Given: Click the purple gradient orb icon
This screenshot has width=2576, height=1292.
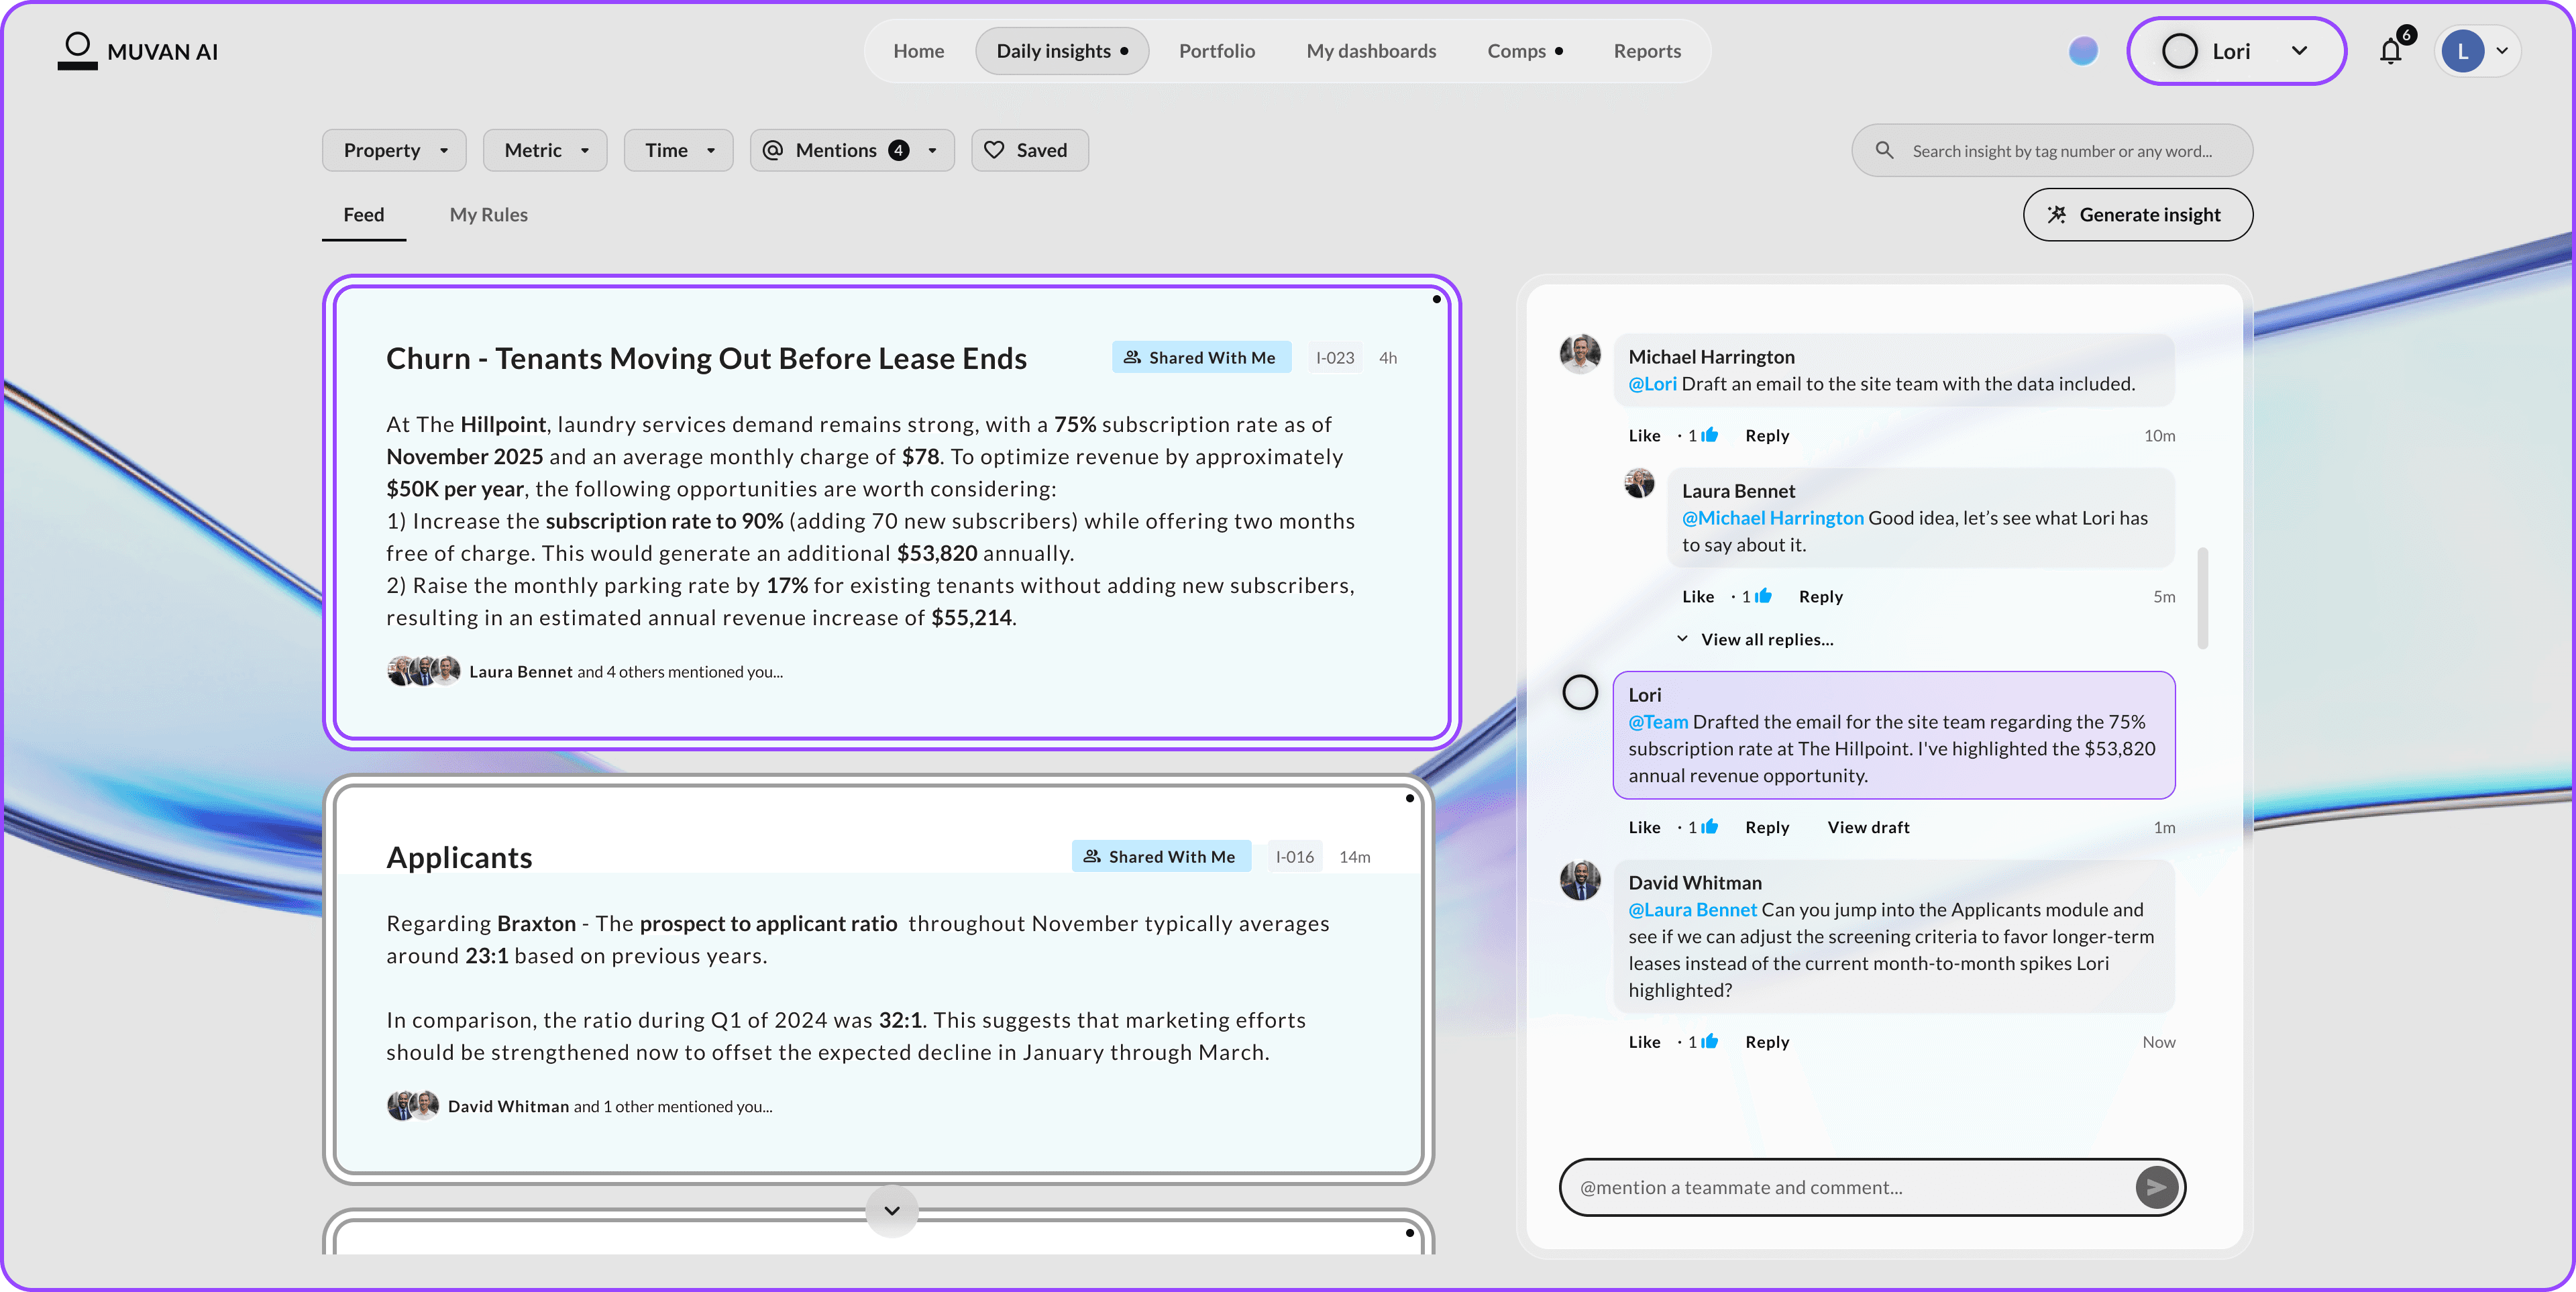Looking at the screenshot, I should tap(2083, 51).
